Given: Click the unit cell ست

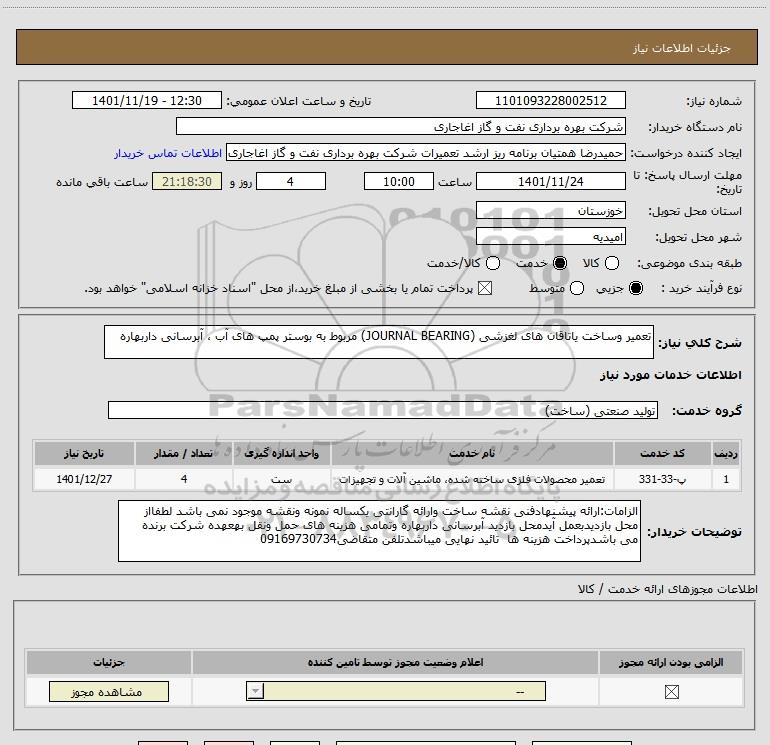Looking at the screenshot, I should click(281, 479).
